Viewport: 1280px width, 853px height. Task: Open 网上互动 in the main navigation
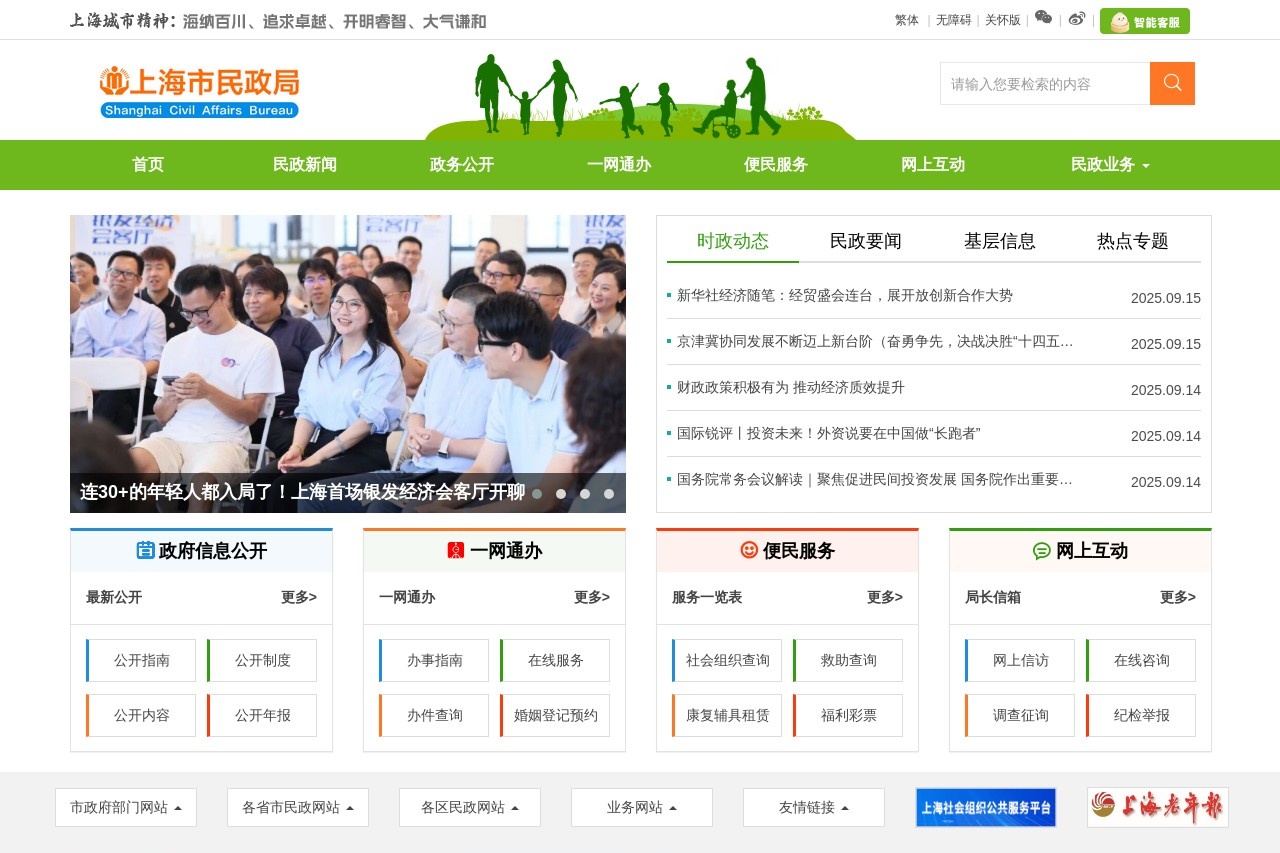(x=932, y=164)
